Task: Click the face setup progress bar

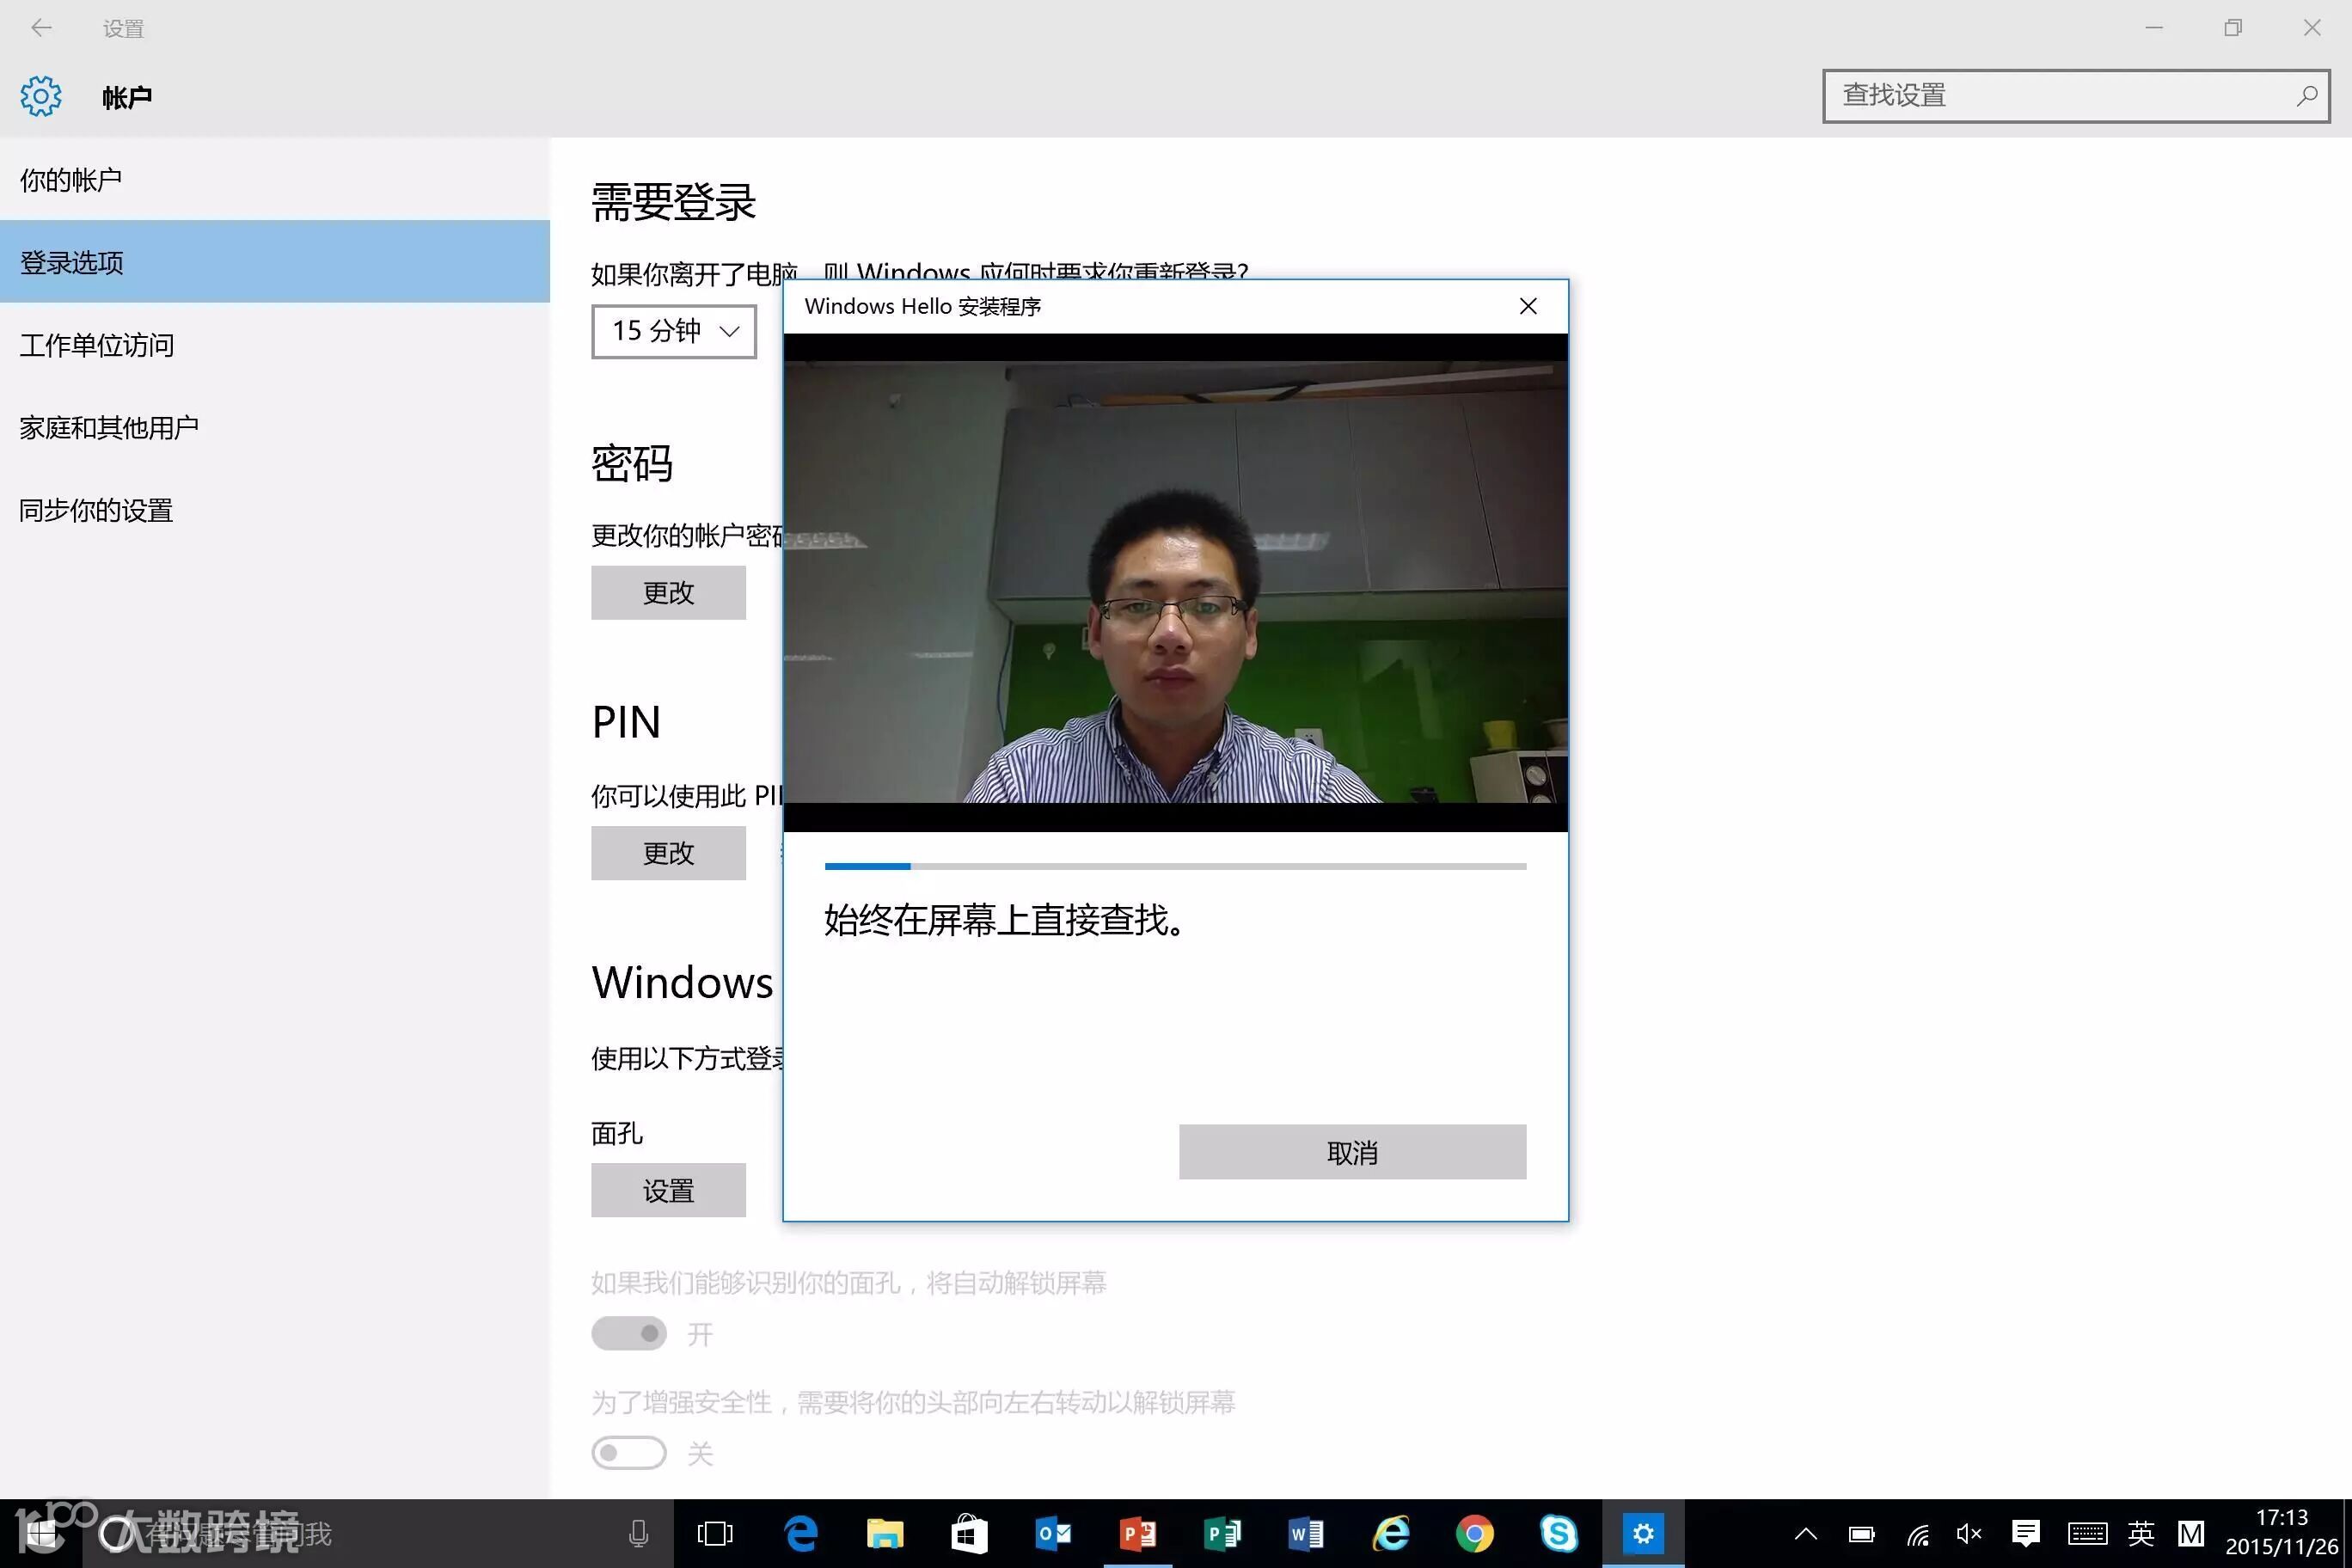Action: [1174, 866]
